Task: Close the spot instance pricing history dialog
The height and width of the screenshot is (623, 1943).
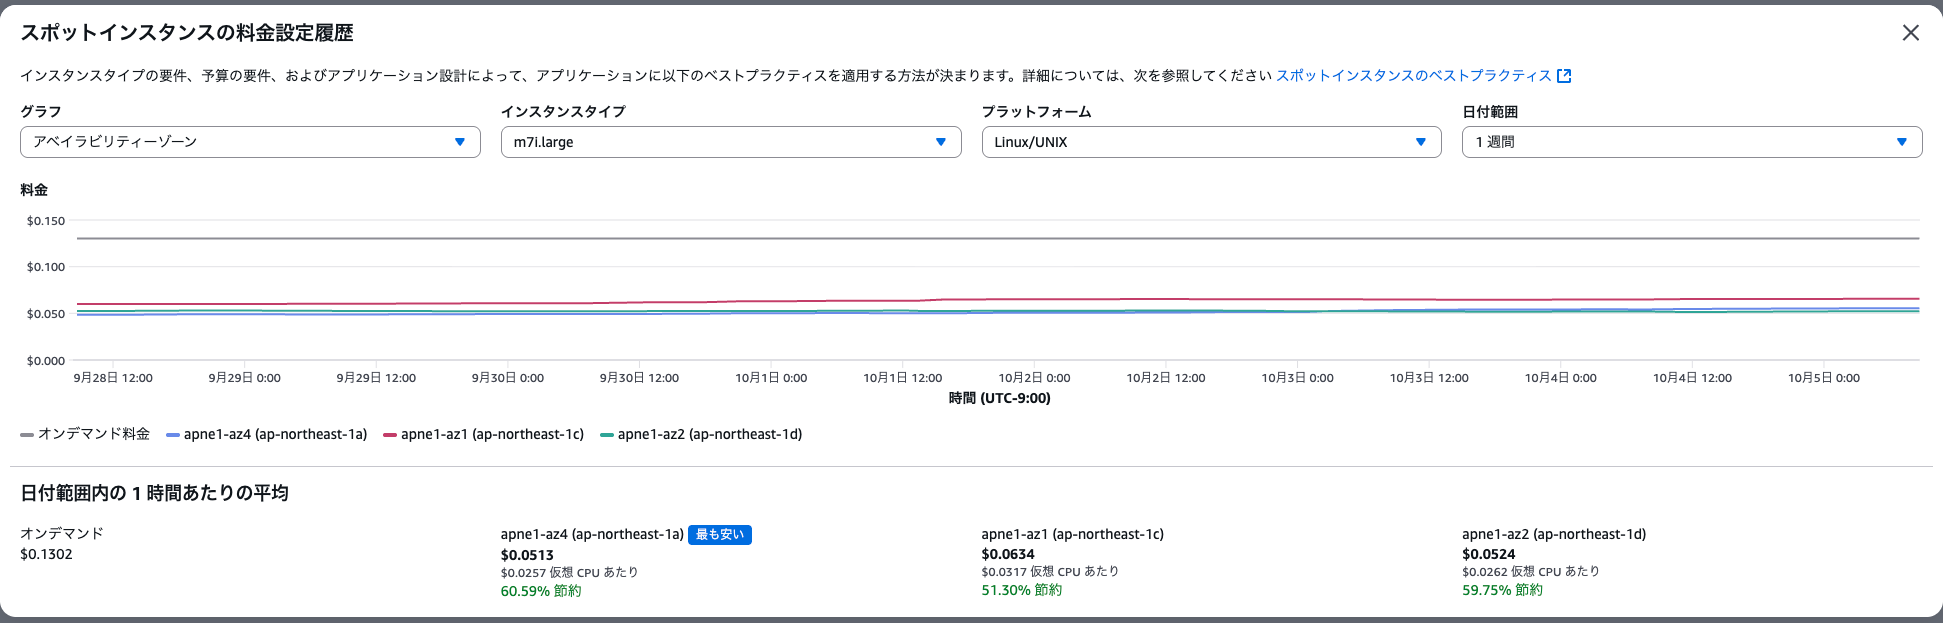Action: (x=1910, y=33)
